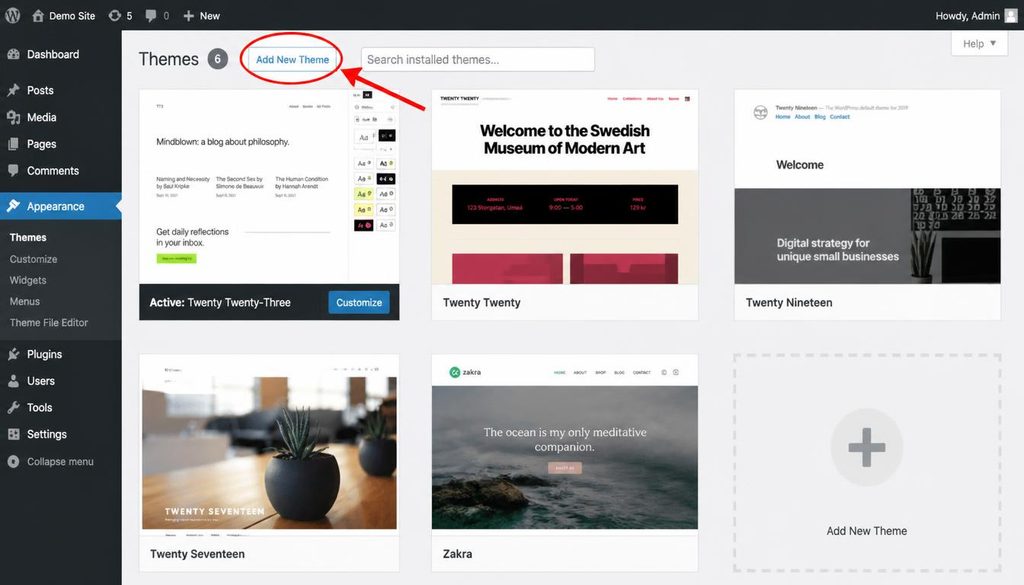Click Howdy, Admin account link

(x=967, y=16)
